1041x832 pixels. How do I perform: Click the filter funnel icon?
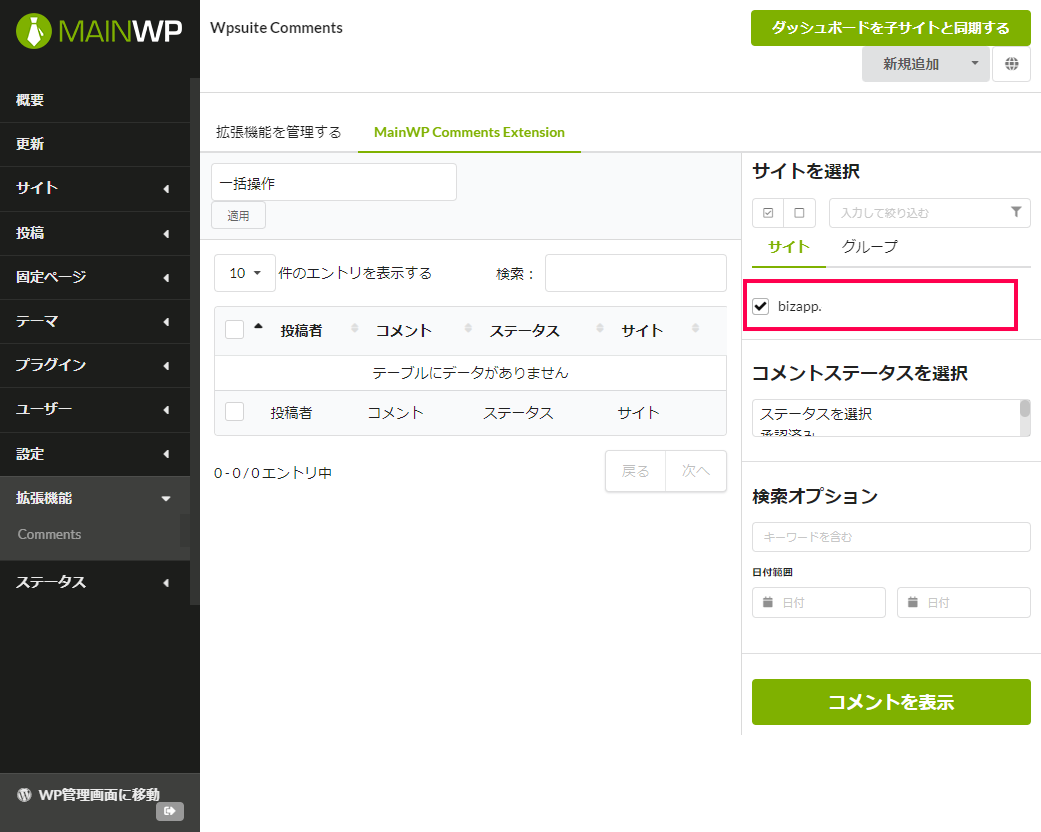1016,212
